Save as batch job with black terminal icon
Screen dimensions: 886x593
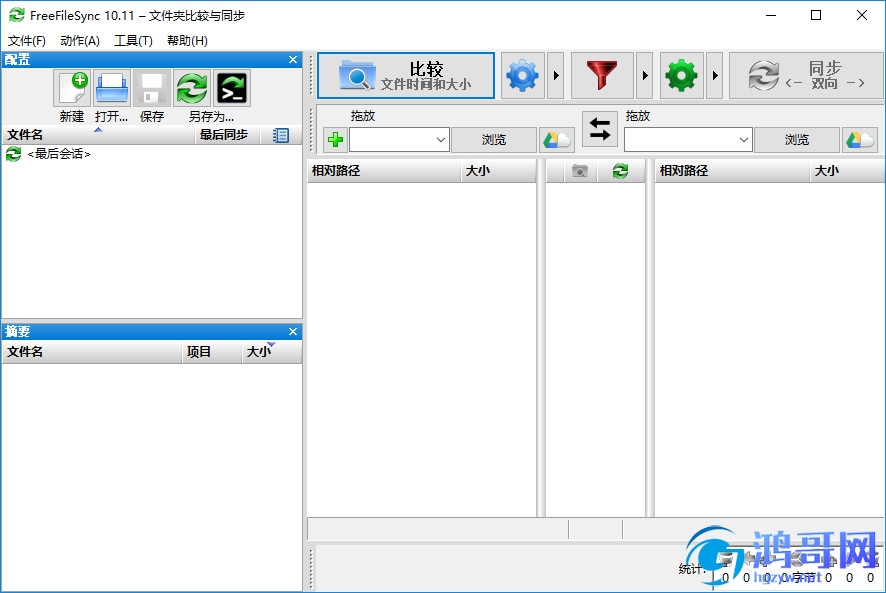232,88
